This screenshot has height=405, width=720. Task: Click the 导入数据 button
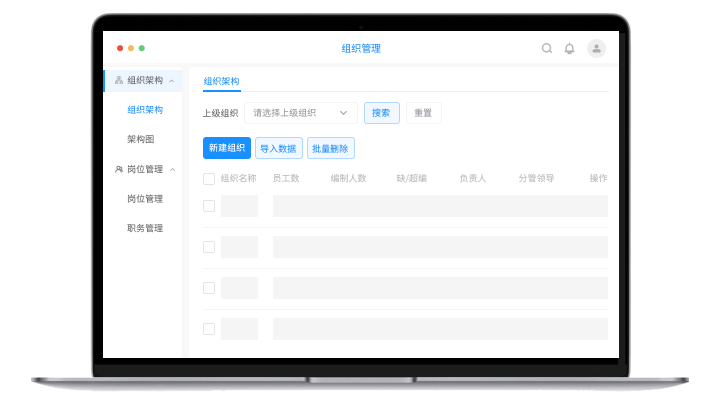coord(278,148)
